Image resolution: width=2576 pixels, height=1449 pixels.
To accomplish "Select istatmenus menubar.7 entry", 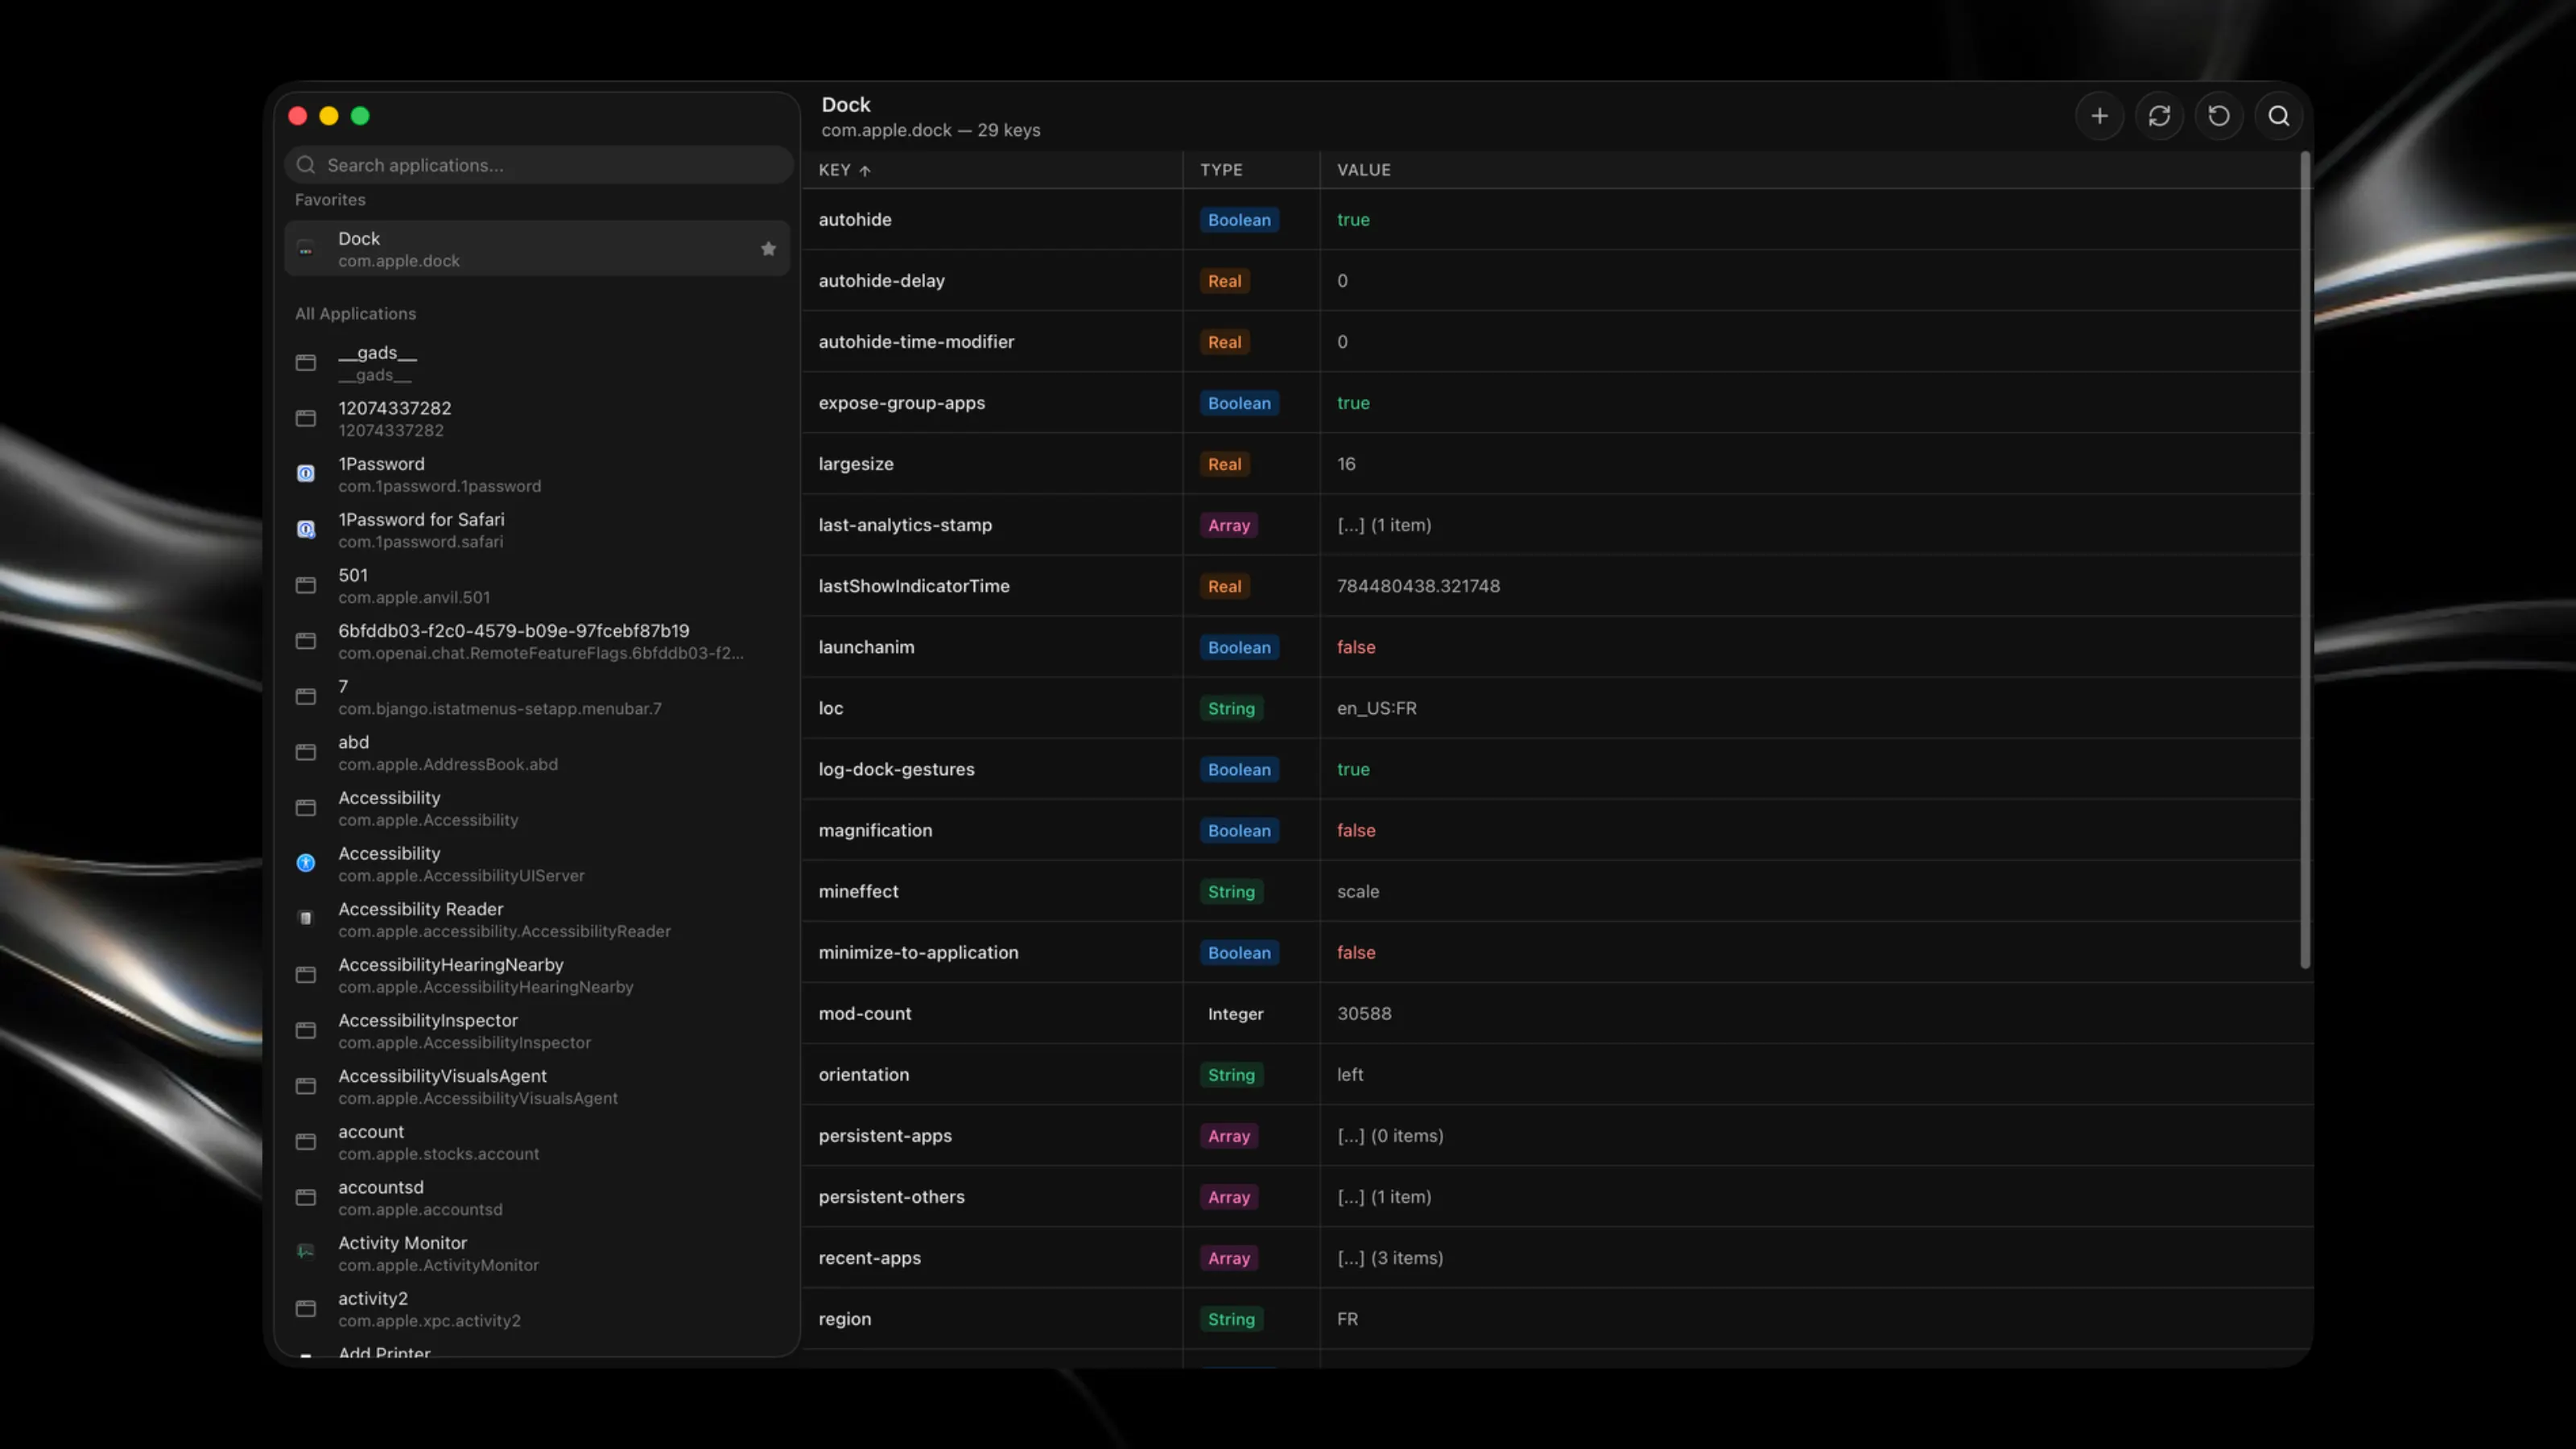I will pos(537,697).
